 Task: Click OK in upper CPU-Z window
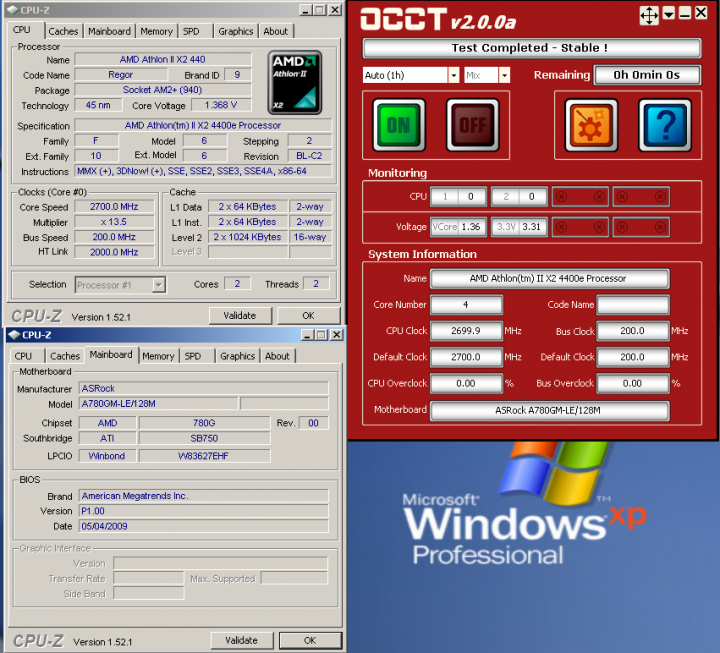pyautogui.click(x=308, y=315)
